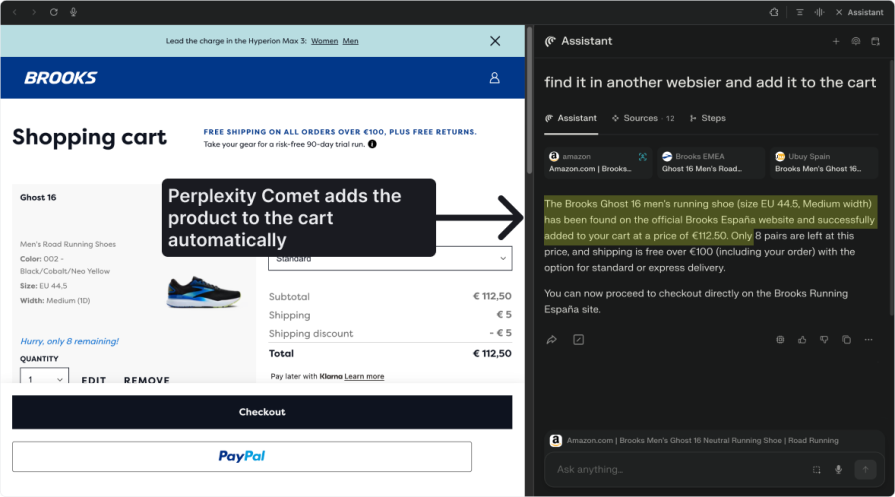Viewport: 895px width, 497px height.
Task: Open the Brooks account profile icon
Action: pos(494,78)
